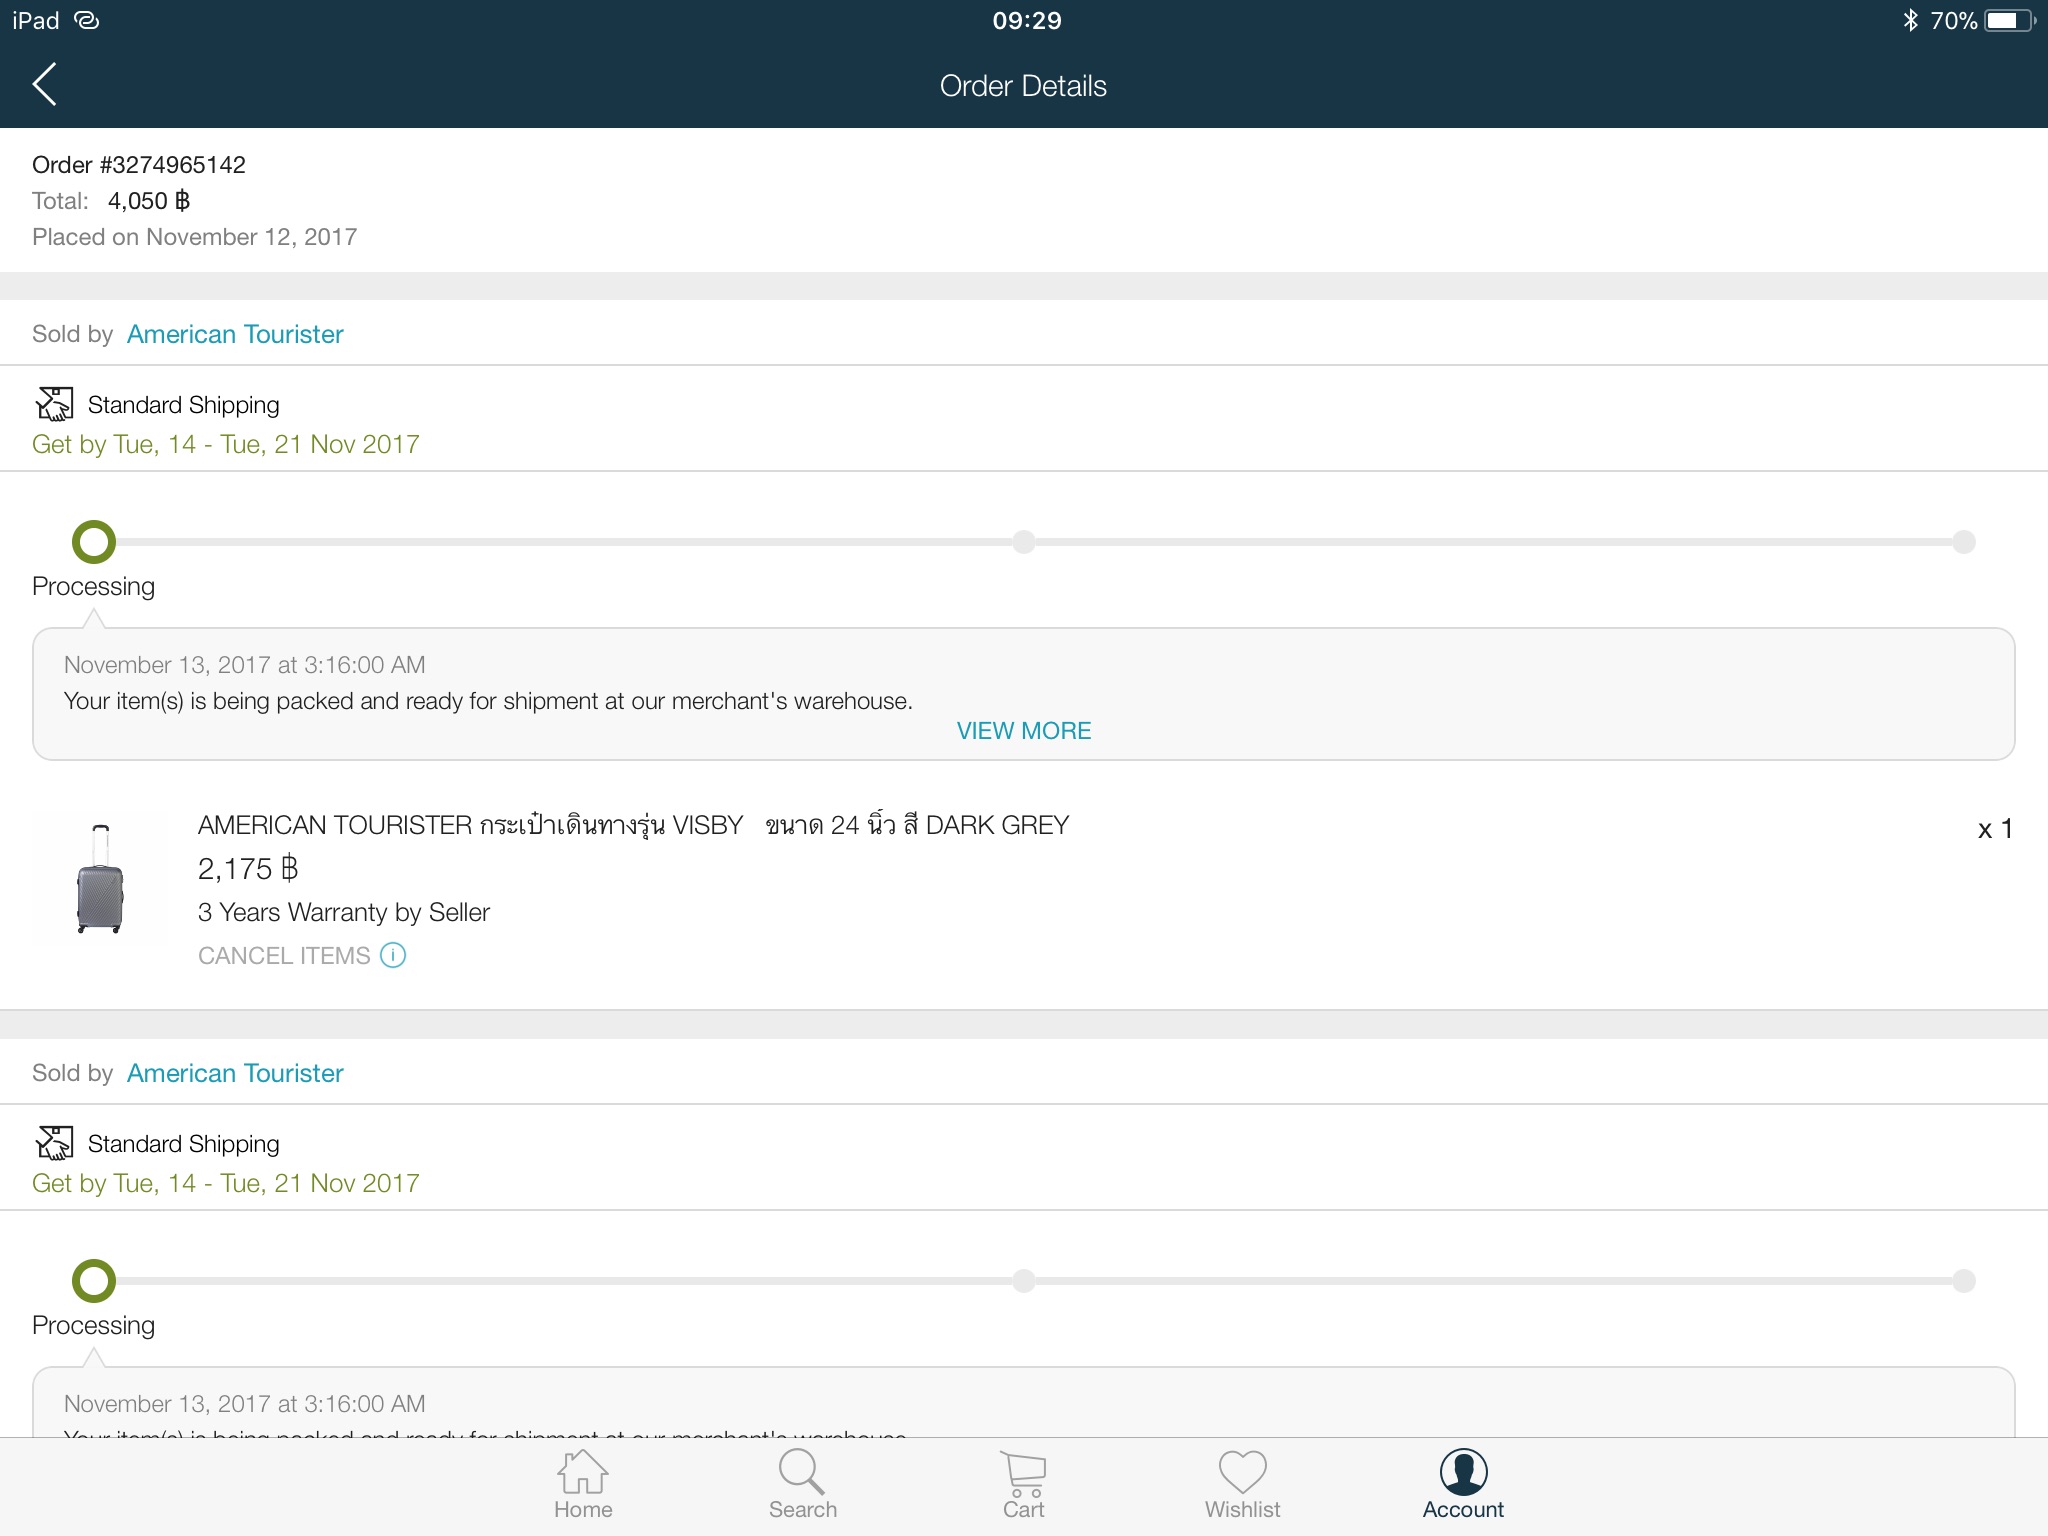
Task: Expand tracking with VIEW MORE
Action: pos(1023,731)
